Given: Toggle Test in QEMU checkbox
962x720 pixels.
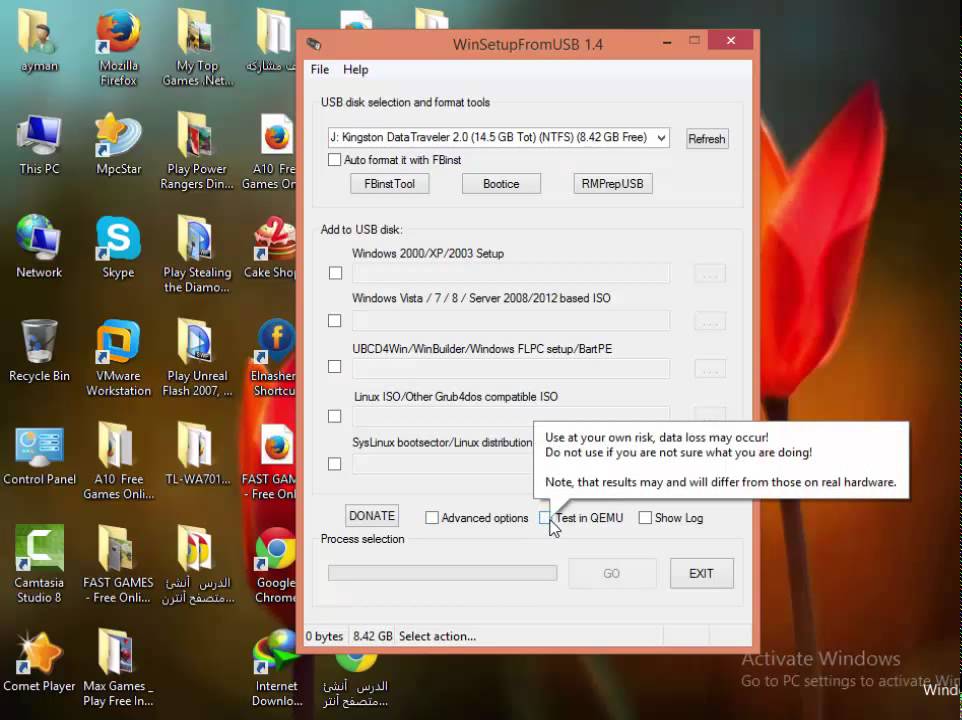Looking at the screenshot, I should click(545, 518).
